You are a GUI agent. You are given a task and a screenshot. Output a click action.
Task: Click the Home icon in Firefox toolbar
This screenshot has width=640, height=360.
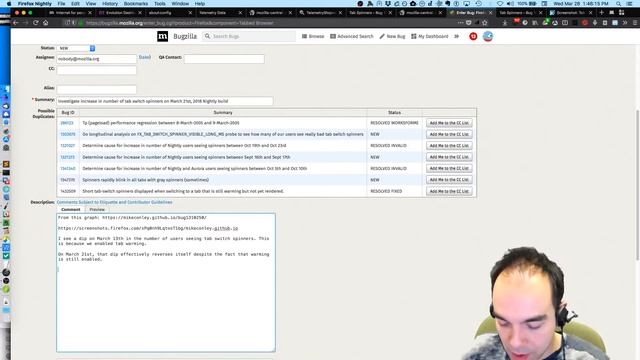coord(46,23)
